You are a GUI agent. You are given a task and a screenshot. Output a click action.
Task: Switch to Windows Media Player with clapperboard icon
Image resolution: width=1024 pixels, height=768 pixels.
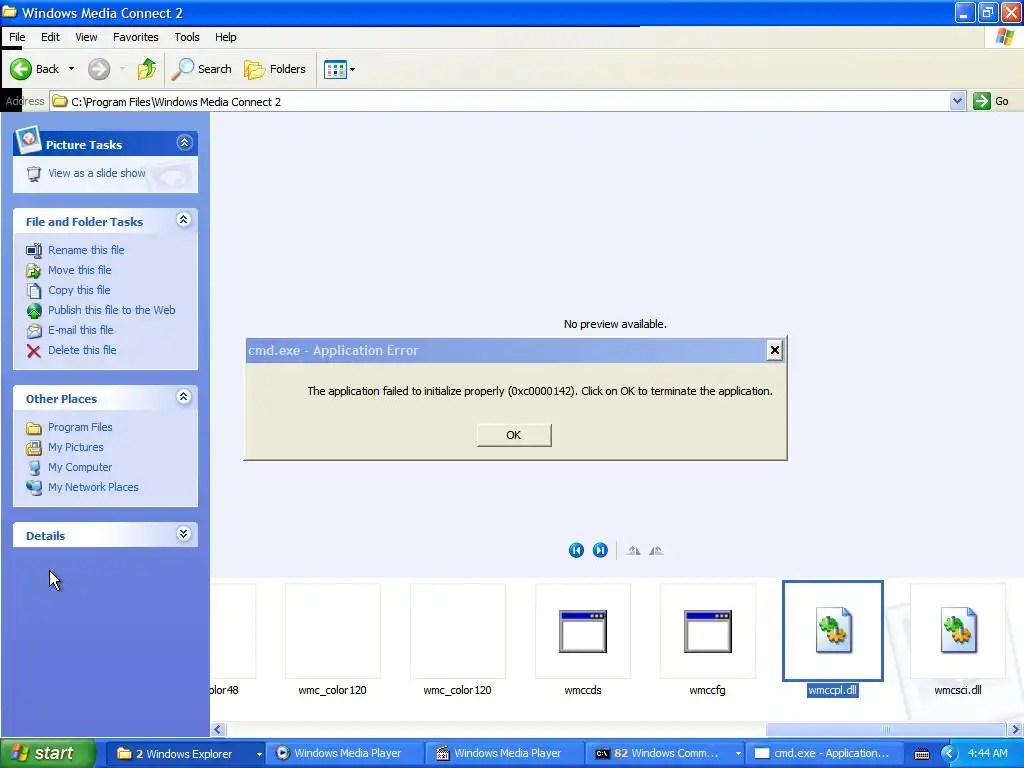(504, 754)
